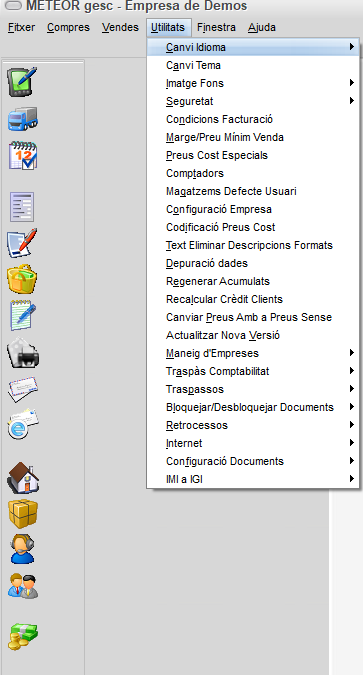This screenshot has height=675, width=363.
Task: Choose Comptadors menu entry
Action: 253,173
